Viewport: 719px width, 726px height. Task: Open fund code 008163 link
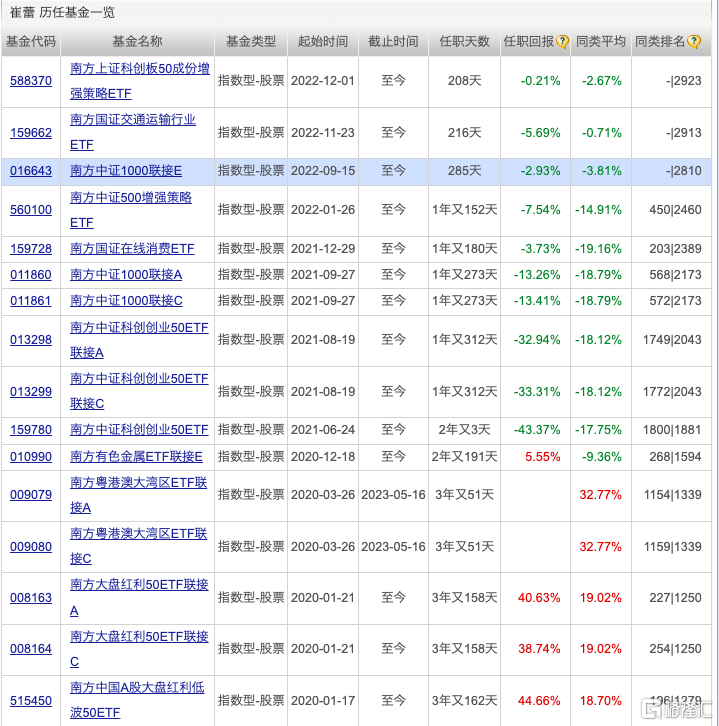[x=31, y=598]
